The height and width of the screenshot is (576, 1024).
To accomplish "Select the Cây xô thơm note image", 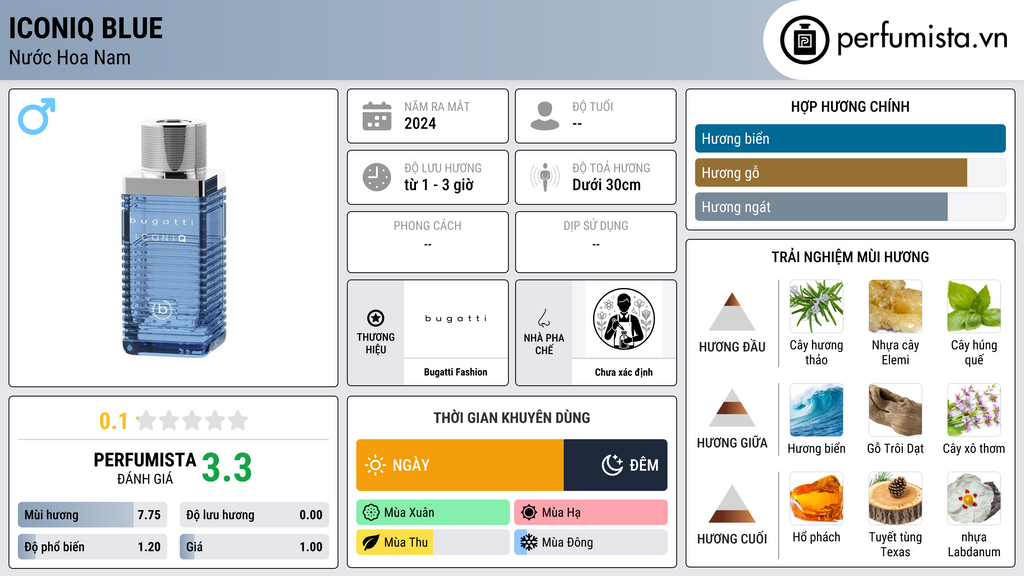I will 974,410.
